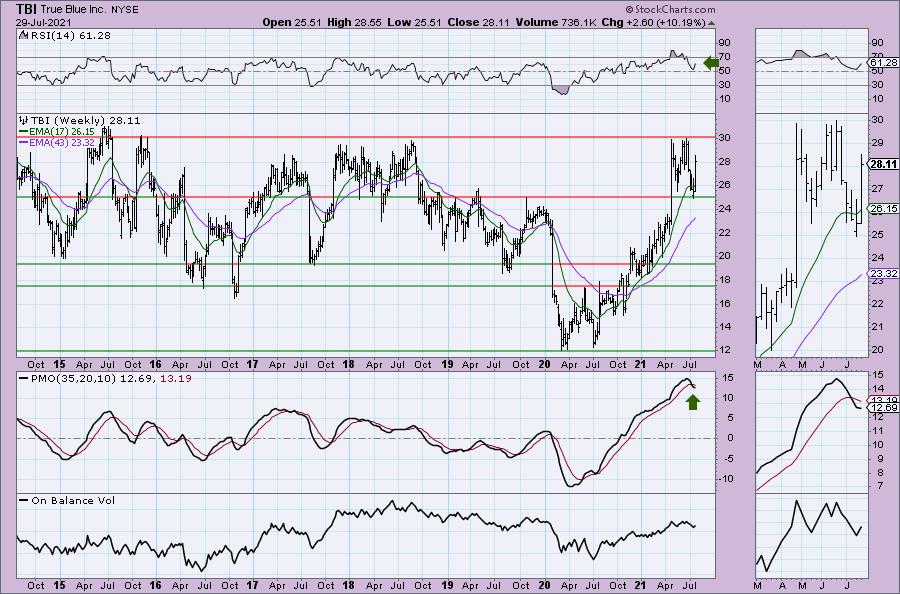Click the Volume 736.1K value

pos(556,22)
